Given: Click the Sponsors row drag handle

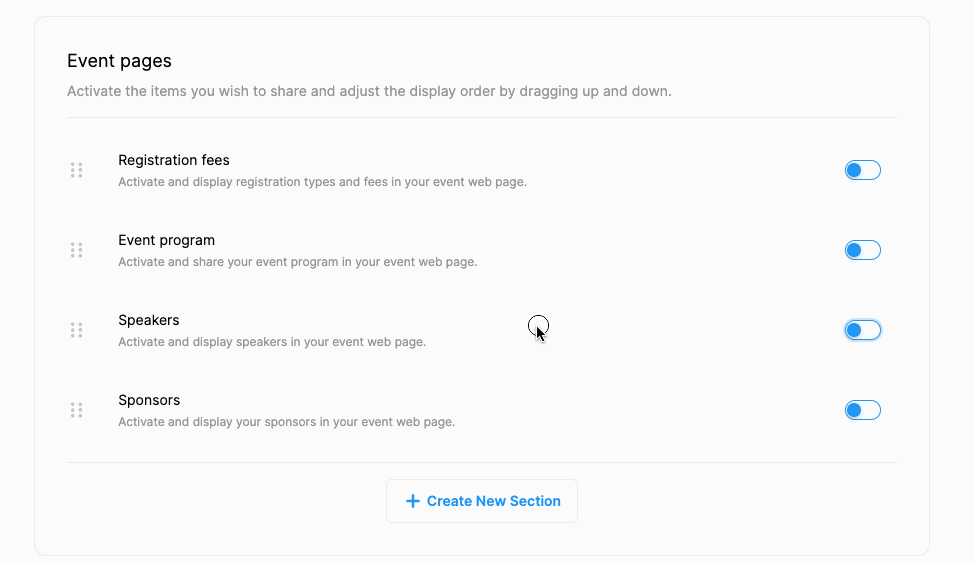Looking at the screenshot, I should [76, 410].
